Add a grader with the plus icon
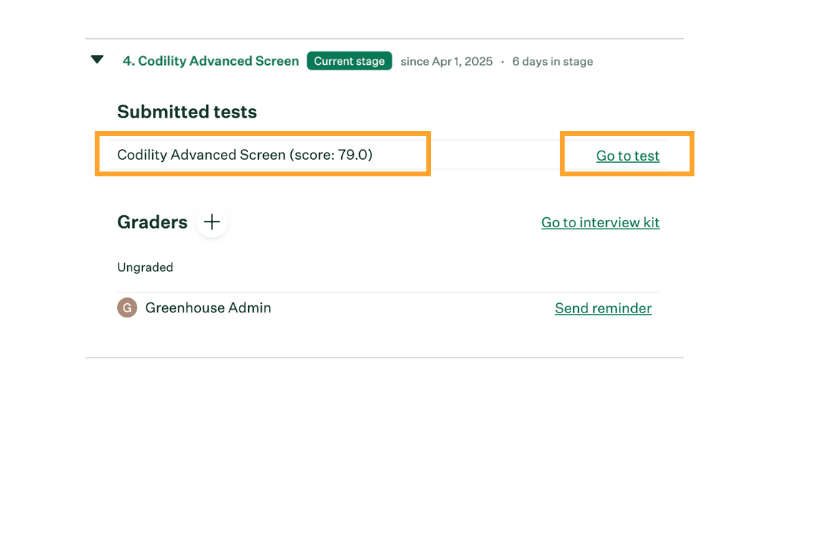818x535 pixels. 212,222
